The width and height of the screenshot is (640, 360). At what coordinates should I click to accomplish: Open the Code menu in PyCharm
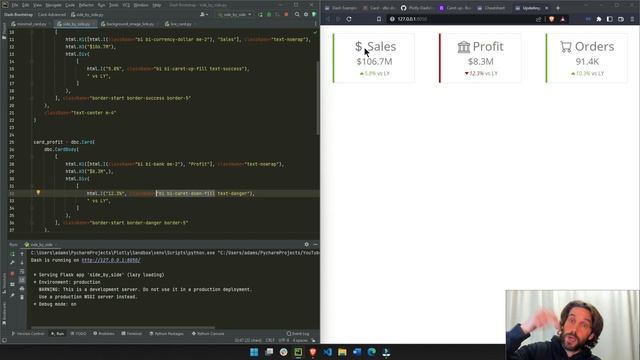[x=70, y=5]
